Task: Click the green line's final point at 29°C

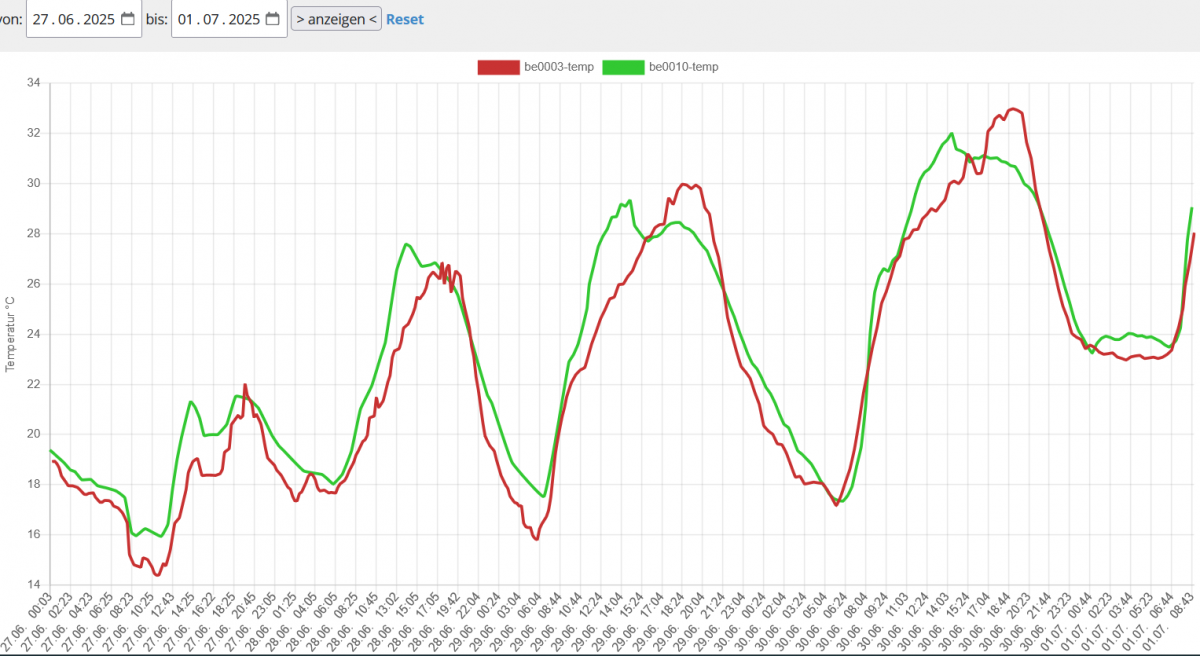Action: point(1192,208)
